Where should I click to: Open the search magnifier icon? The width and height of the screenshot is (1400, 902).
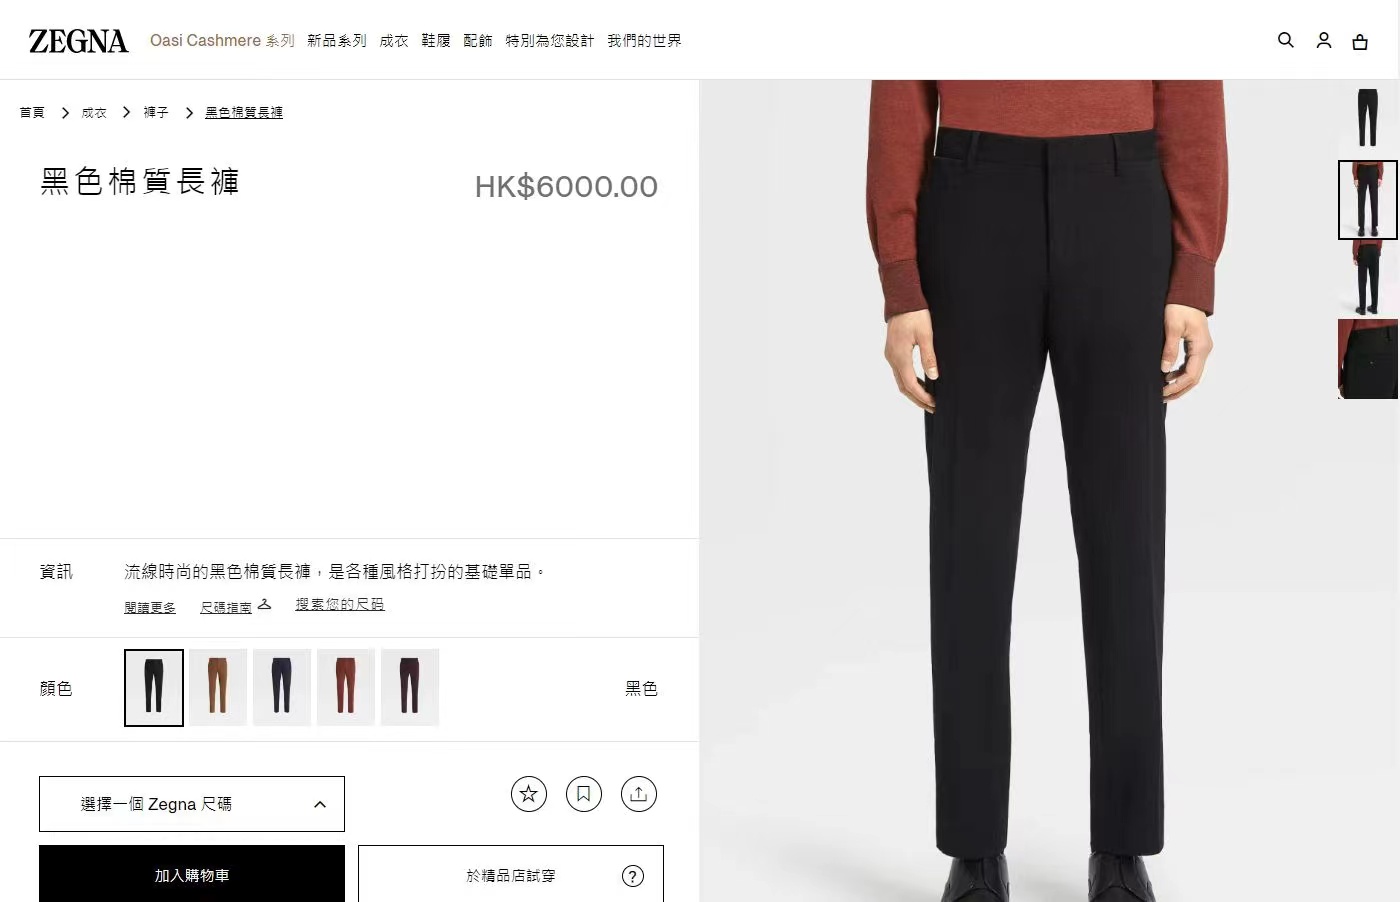(1286, 40)
